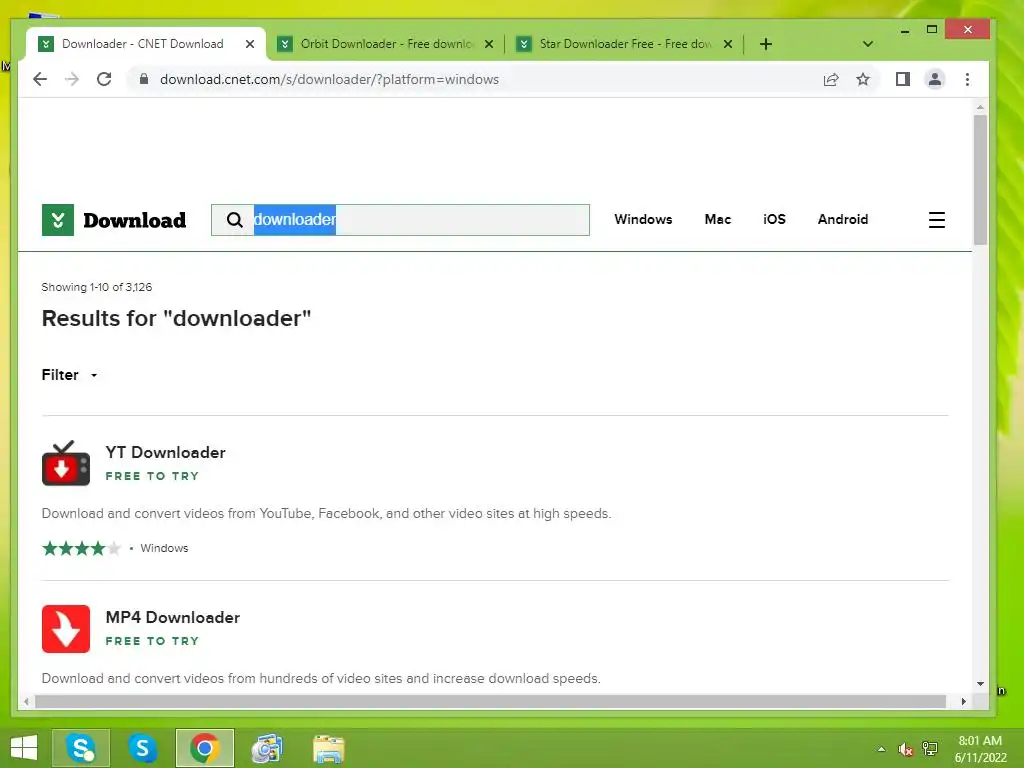This screenshot has height=768, width=1024.
Task: Open File Explorer from the taskbar
Action: pos(328,748)
